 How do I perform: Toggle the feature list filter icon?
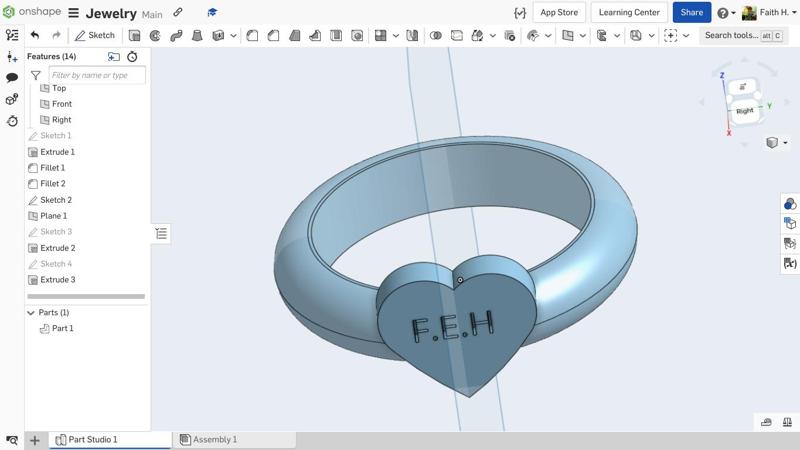pyautogui.click(x=36, y=76)
